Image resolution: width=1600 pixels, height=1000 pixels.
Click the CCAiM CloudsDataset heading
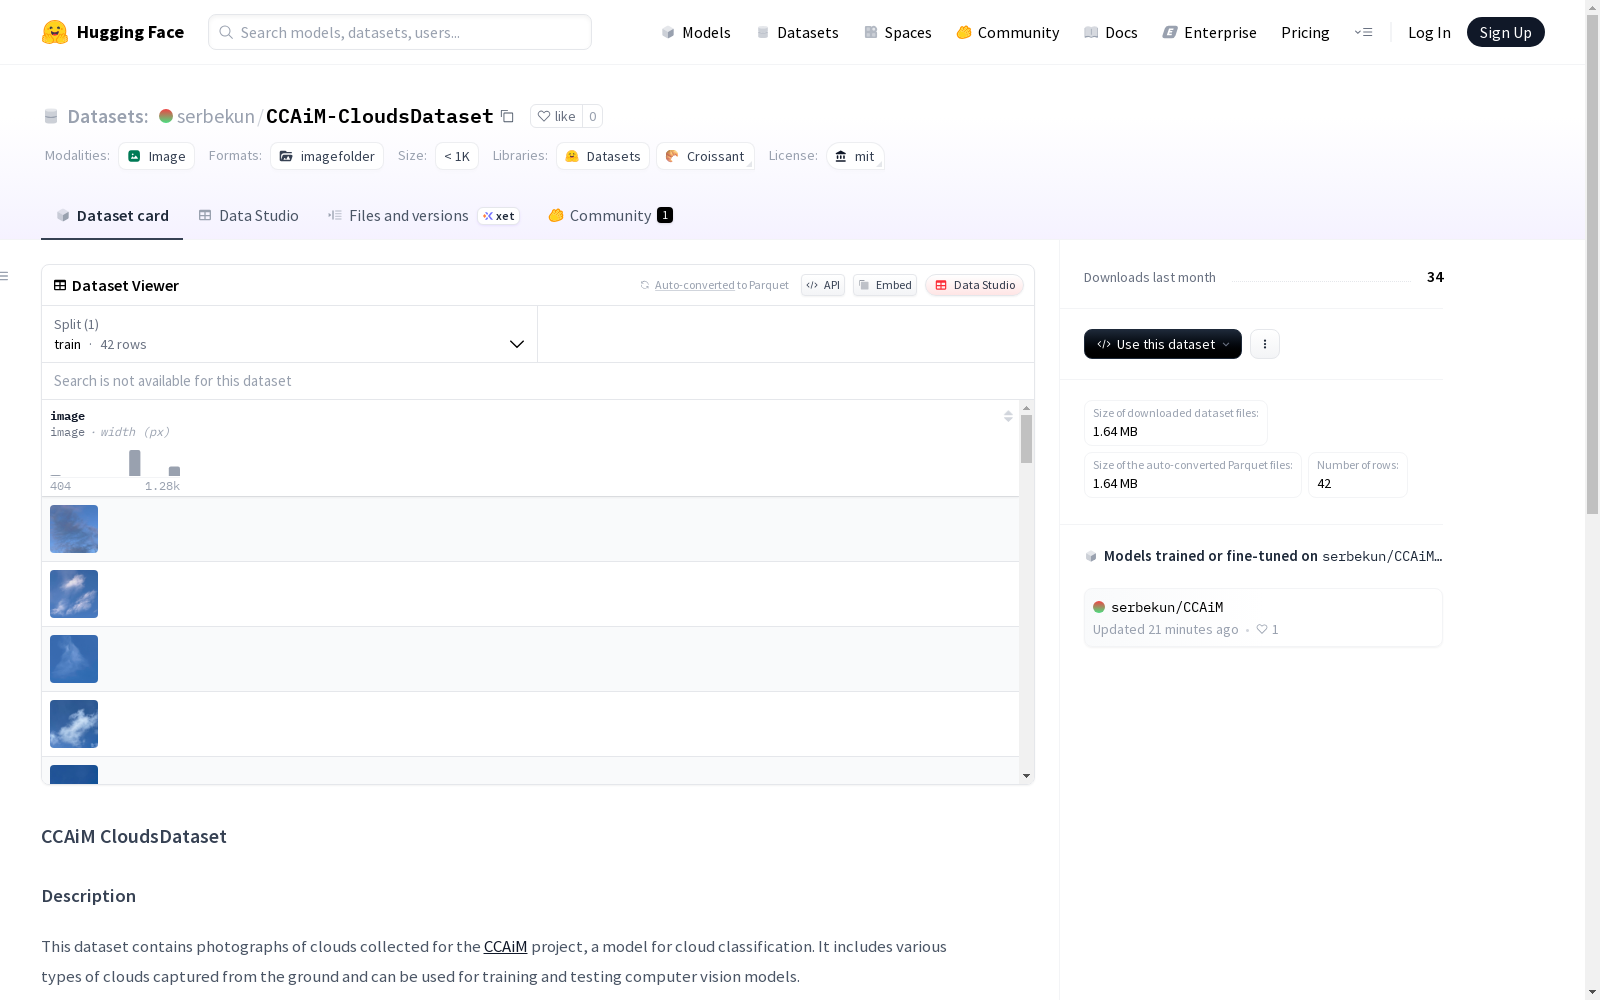134,836
